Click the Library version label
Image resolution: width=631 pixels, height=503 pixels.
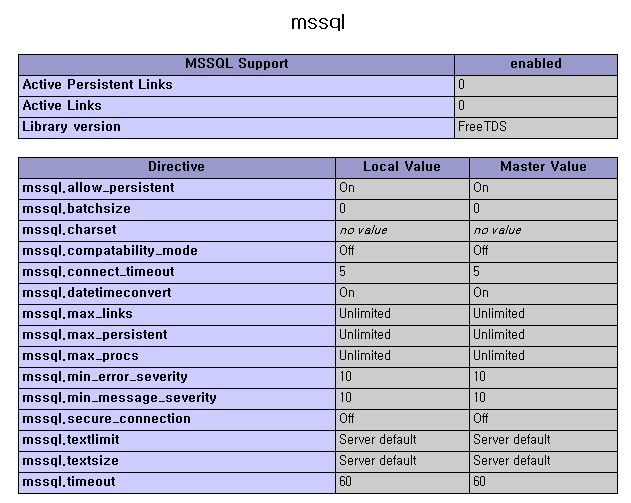click(x=71, y=127)
